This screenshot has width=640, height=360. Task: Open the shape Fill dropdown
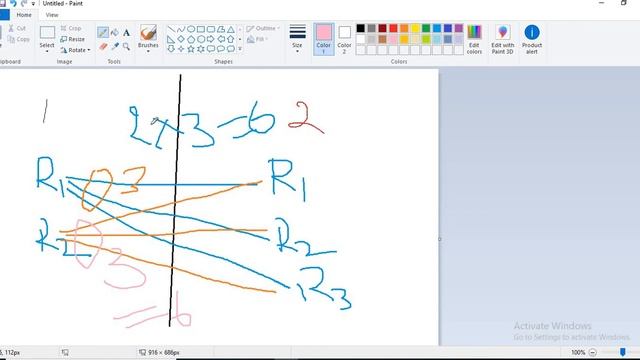point(257,39)
